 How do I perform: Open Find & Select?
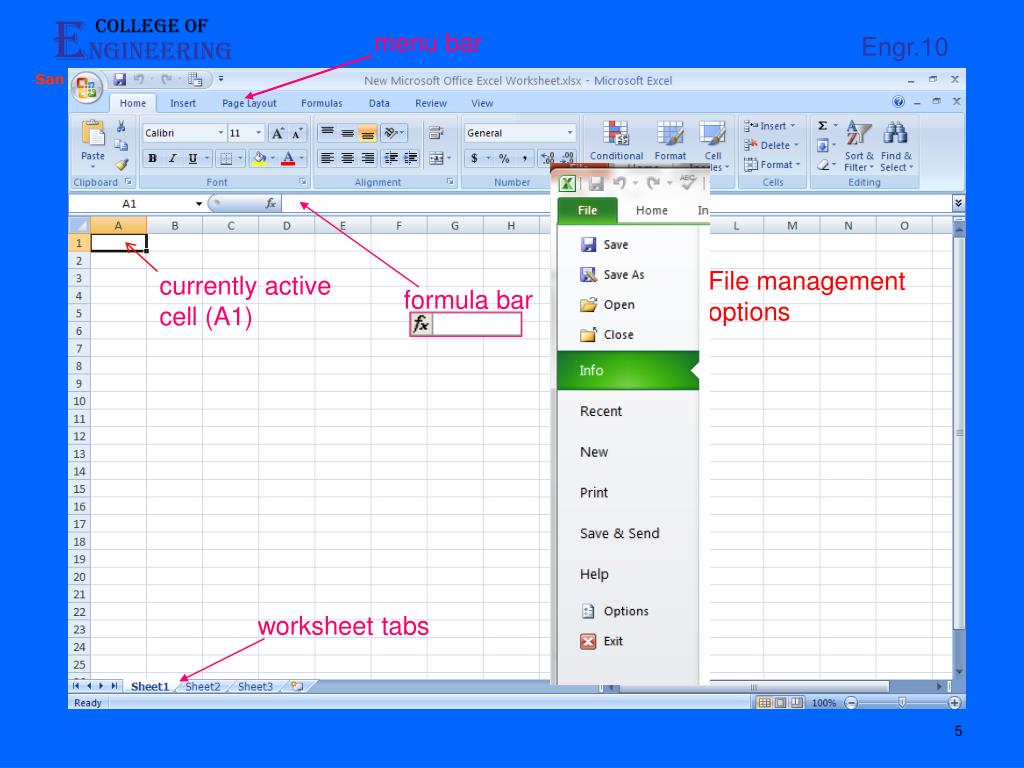896,146
